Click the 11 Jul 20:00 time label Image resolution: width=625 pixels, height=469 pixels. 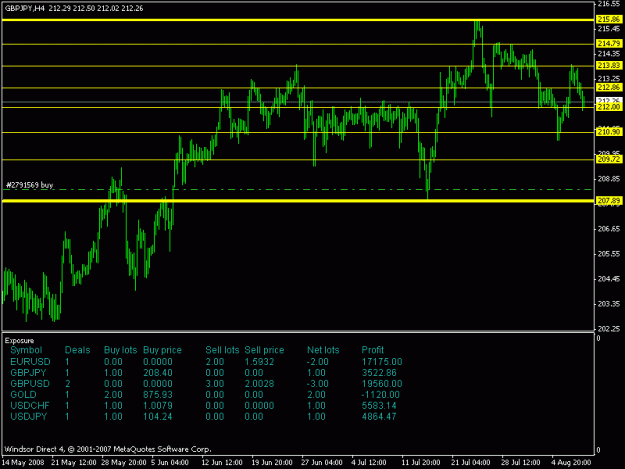click(x=421, y=463)
